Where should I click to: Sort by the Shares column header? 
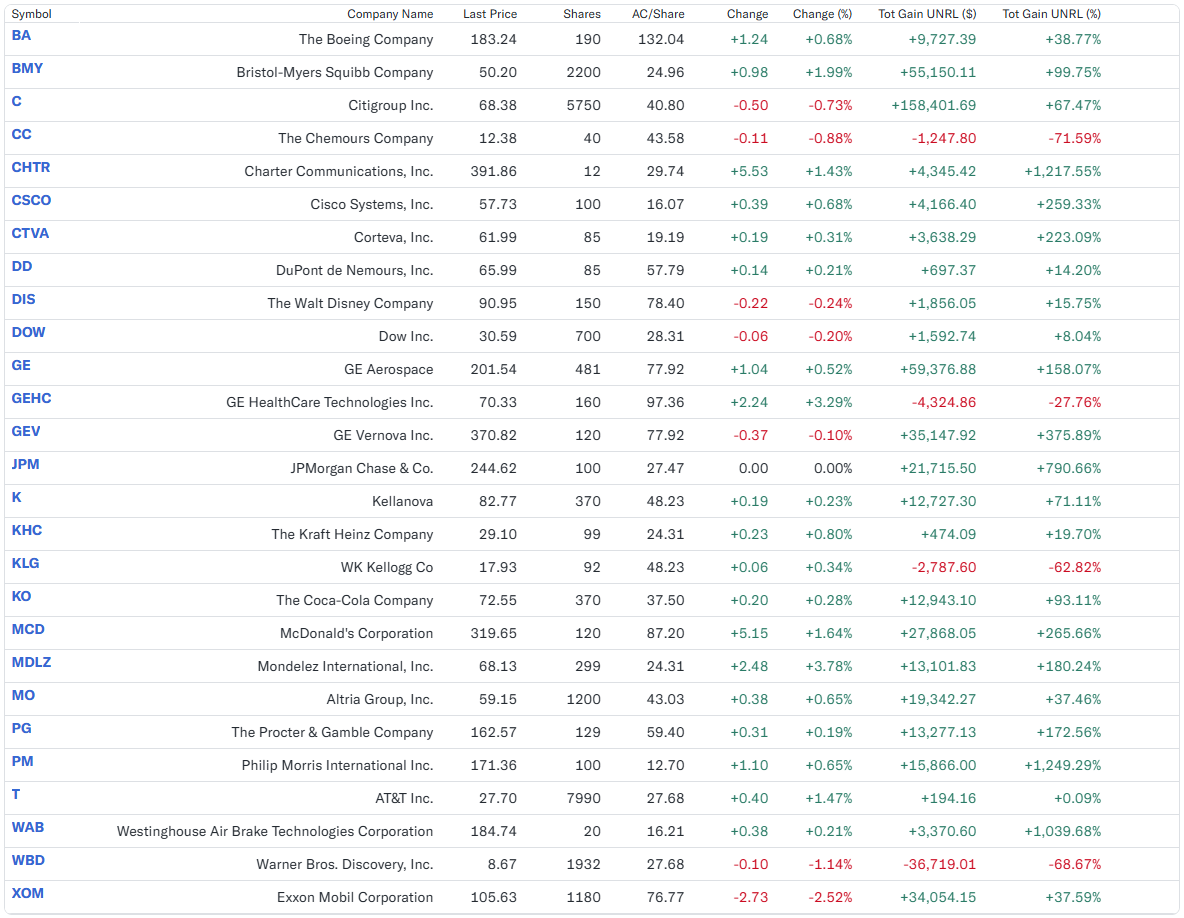582,14
